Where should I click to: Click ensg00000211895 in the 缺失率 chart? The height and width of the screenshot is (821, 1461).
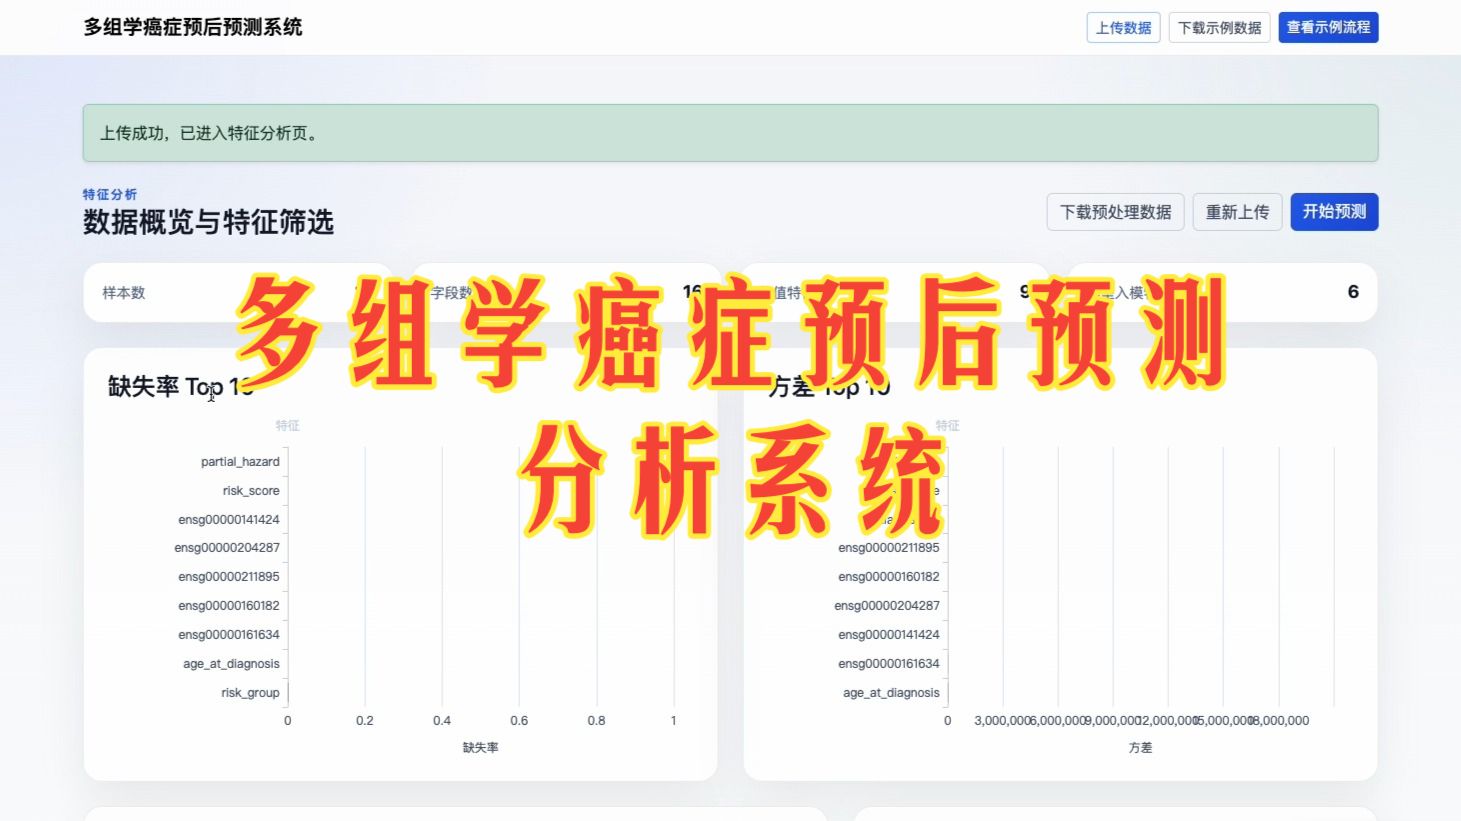(229, 577)
